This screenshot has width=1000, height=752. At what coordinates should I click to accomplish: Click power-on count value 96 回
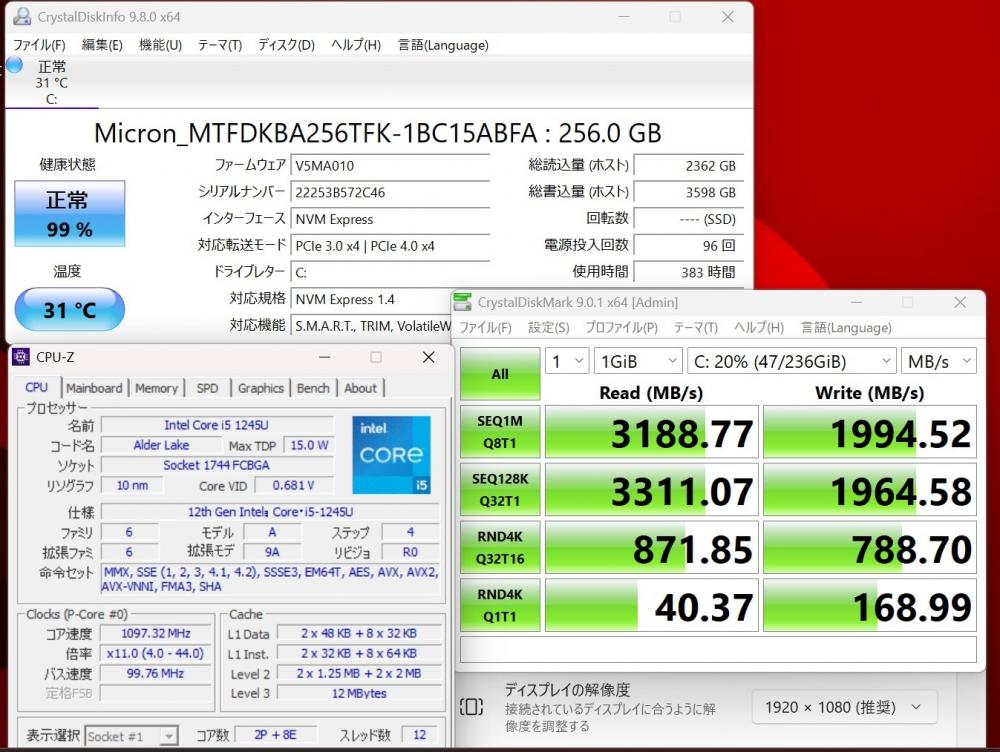pos(688,246)
